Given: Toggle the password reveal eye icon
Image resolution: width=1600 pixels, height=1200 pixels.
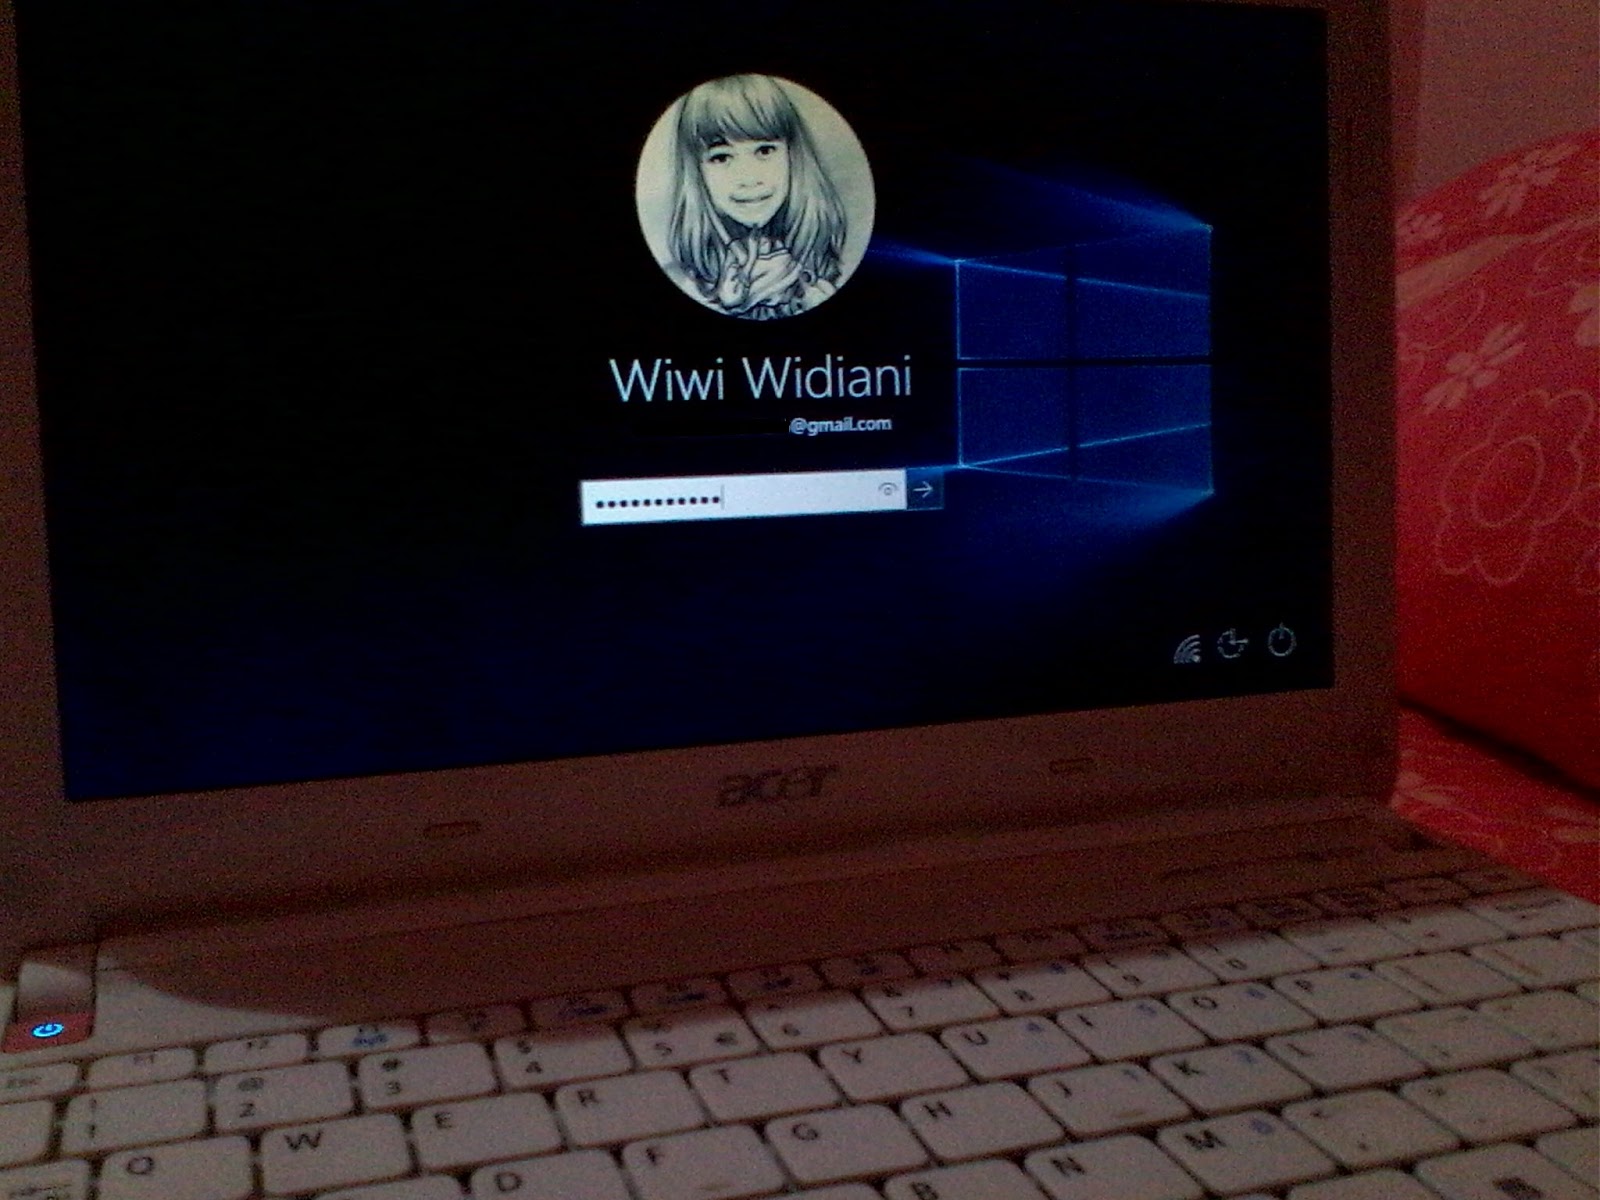Looking at the screenshot, I should click(x=888, y=490).
